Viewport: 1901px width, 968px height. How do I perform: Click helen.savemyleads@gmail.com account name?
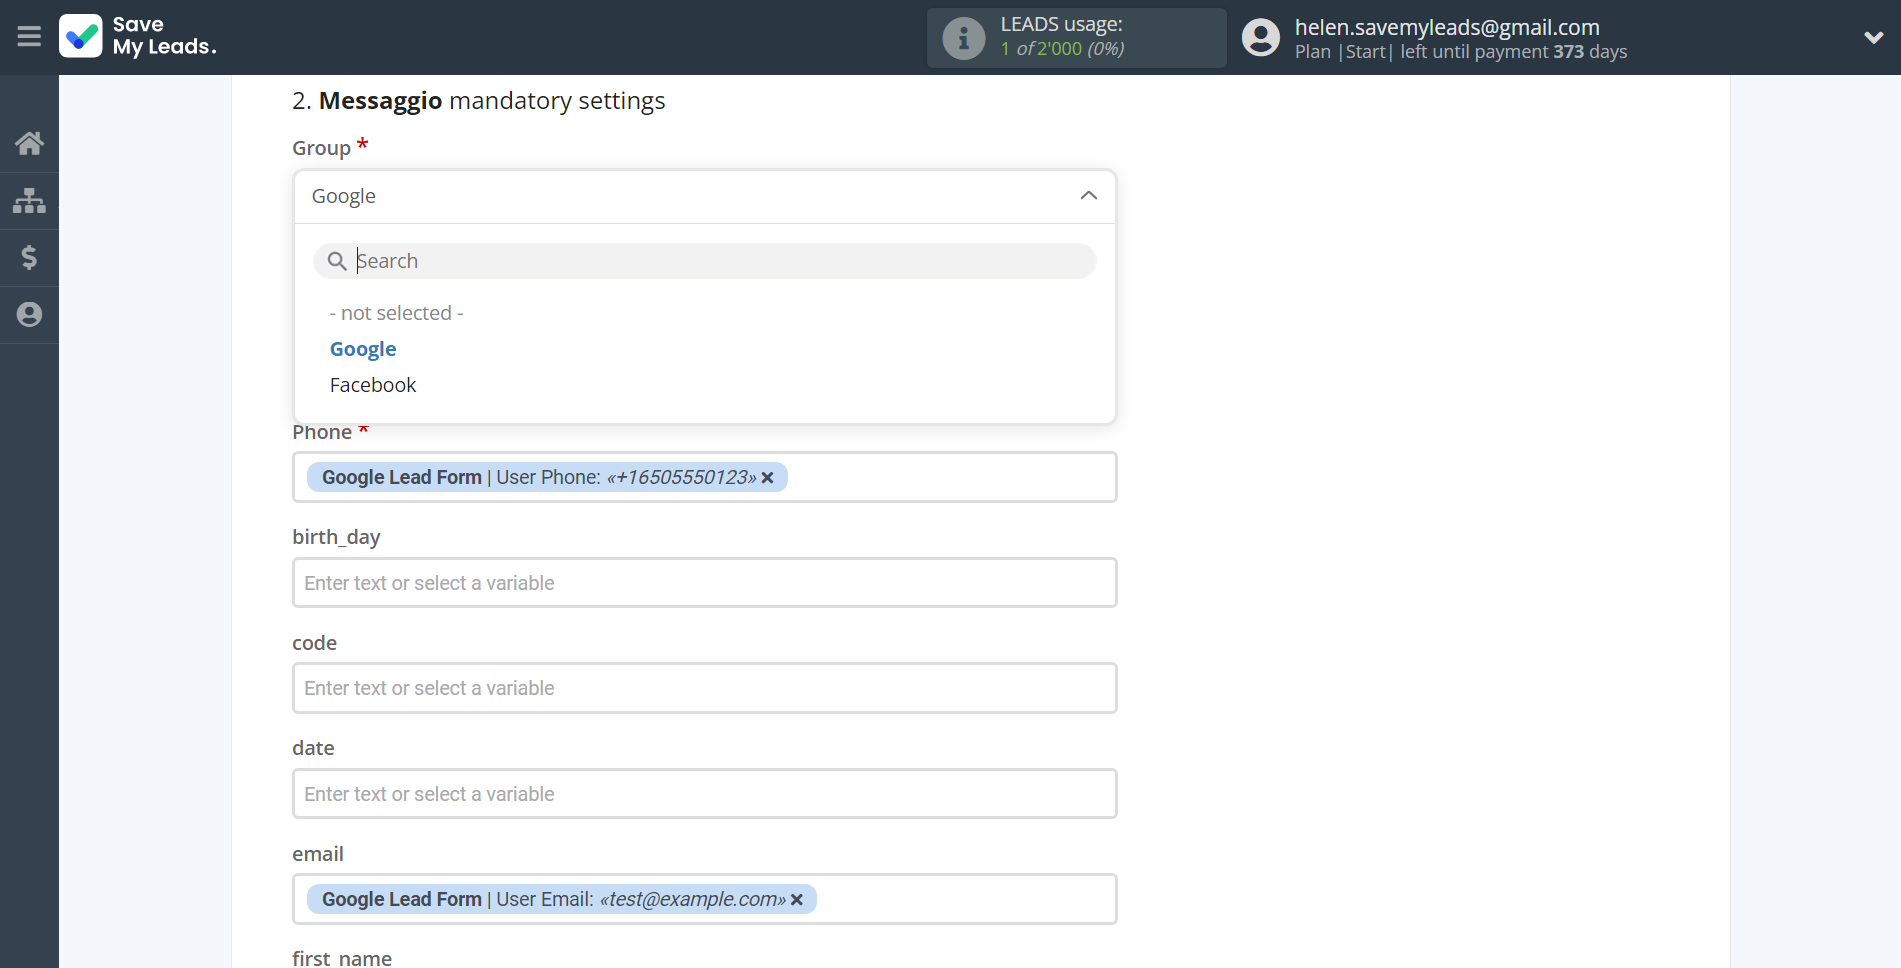(1447, 27)
